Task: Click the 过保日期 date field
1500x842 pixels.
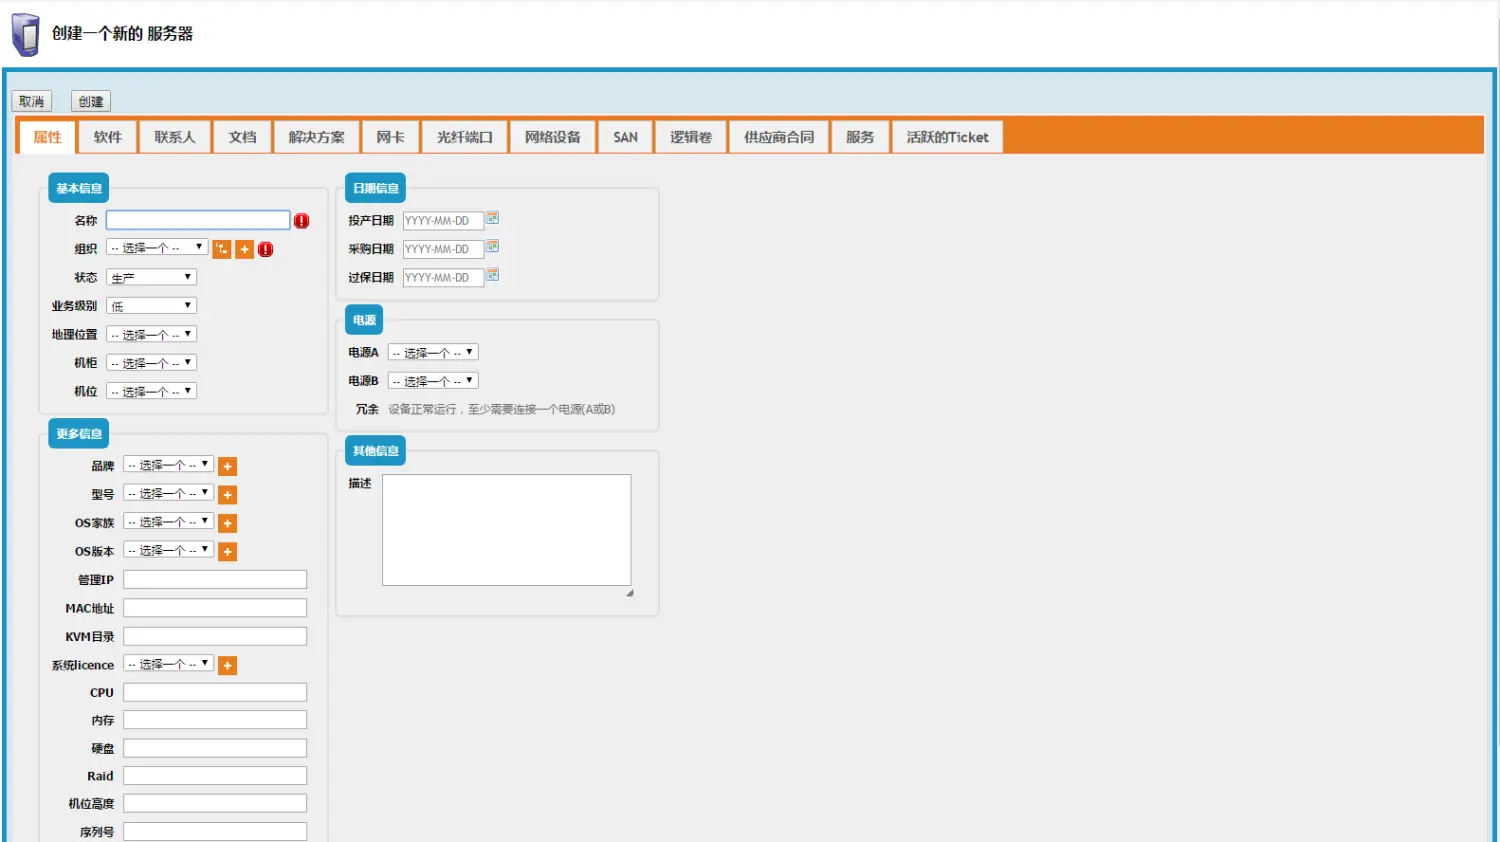Action: [x=443, y=278]
